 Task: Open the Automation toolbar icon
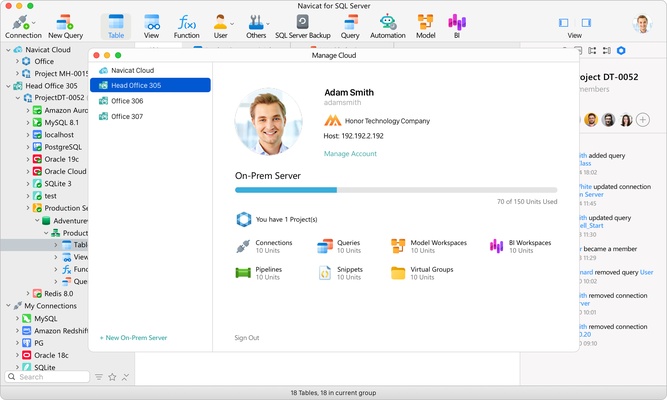[388, 26]
